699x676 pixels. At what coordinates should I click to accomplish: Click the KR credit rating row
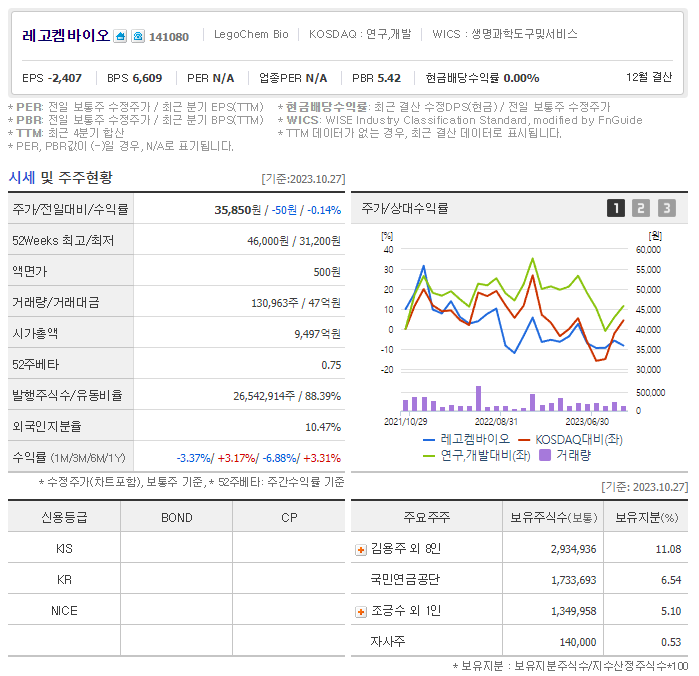coord(177,579)
